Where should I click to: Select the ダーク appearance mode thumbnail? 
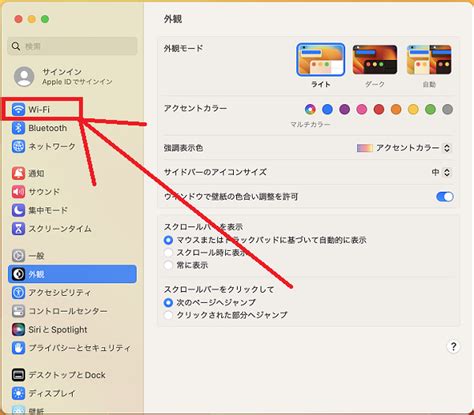(375, 60)
